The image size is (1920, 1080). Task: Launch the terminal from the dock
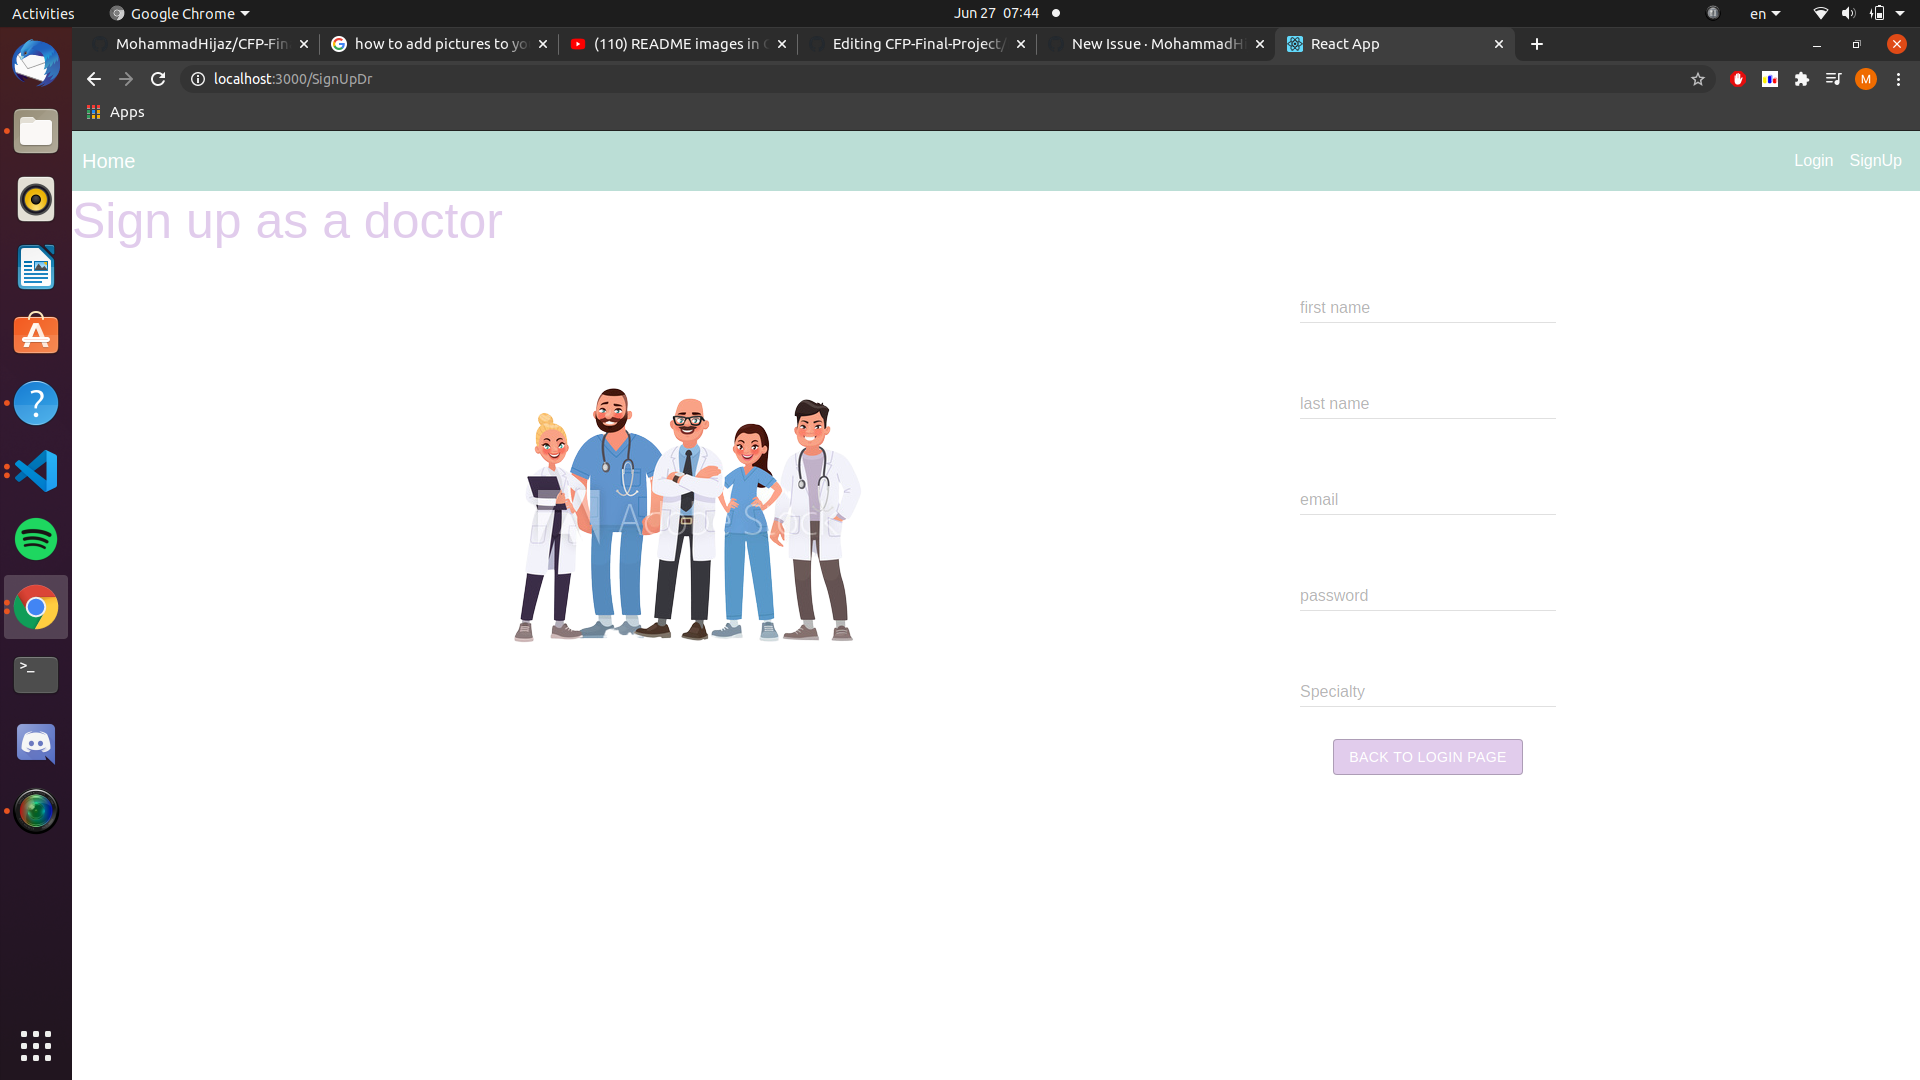[35, 675]
